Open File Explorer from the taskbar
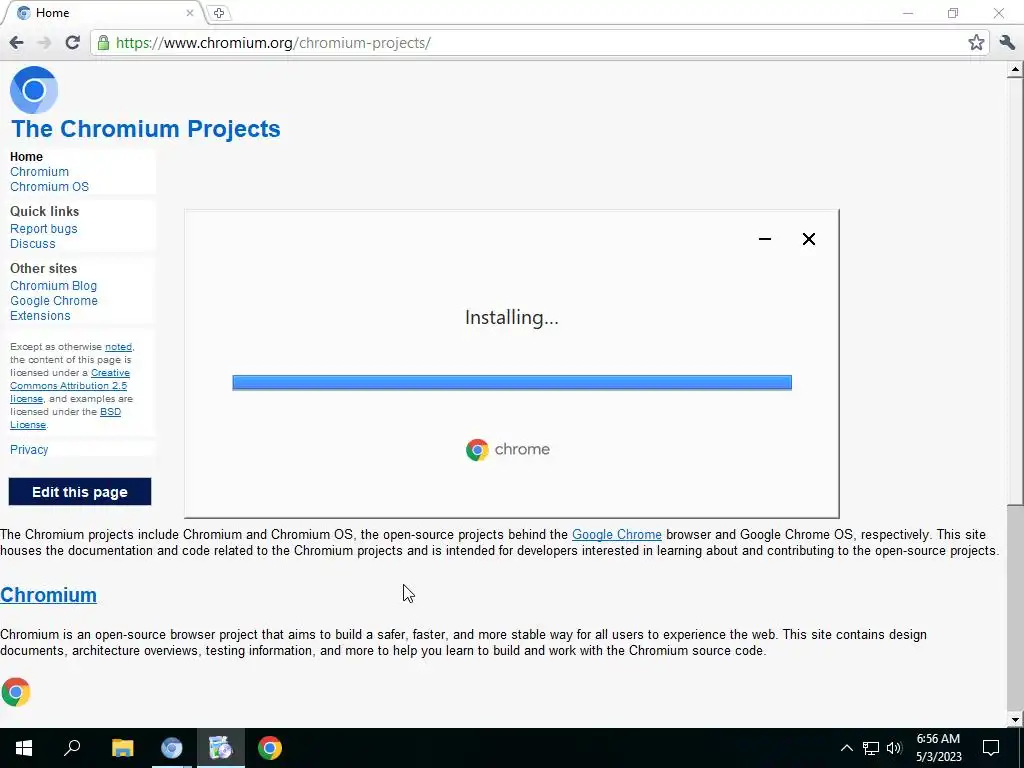 click(x=122, y=748)
